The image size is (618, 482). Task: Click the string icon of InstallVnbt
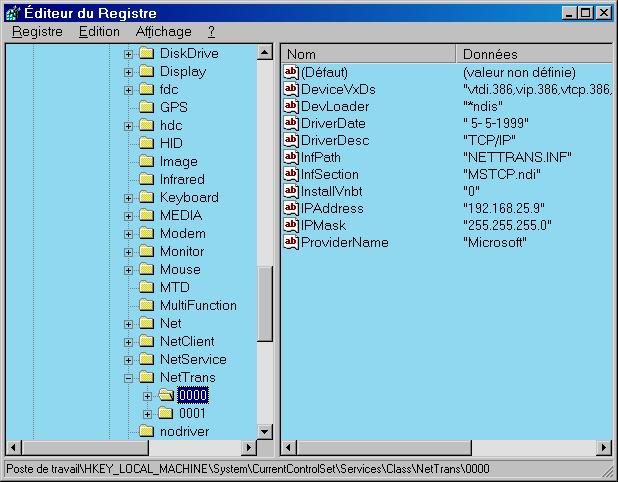(291, 191)
